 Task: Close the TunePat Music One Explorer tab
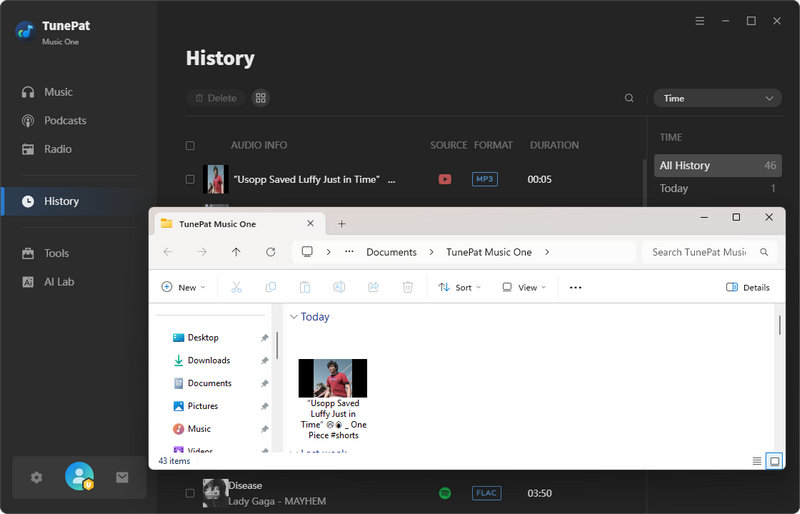click(310, 224)
